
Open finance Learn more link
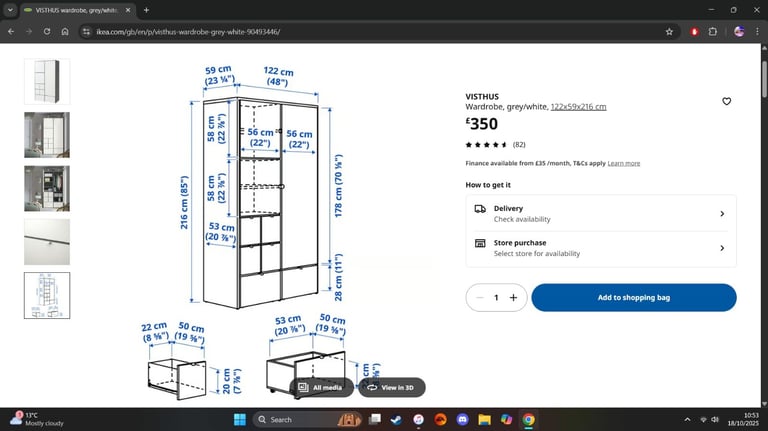[x=624, y=164]
